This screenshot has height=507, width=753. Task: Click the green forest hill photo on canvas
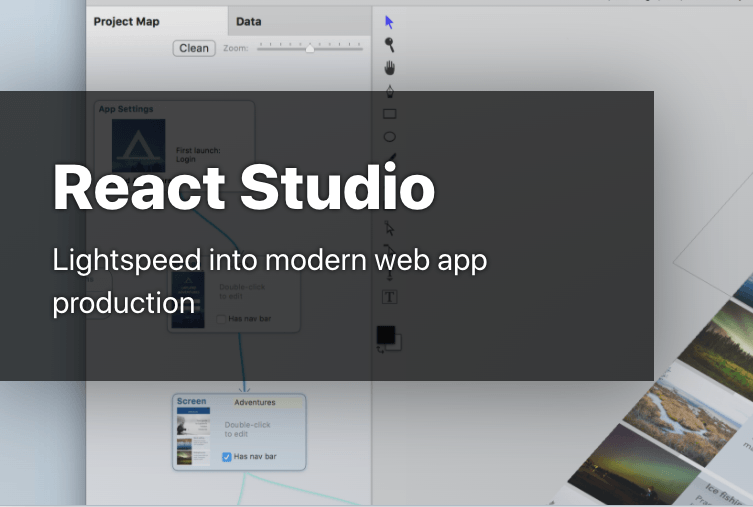[718, 350]
